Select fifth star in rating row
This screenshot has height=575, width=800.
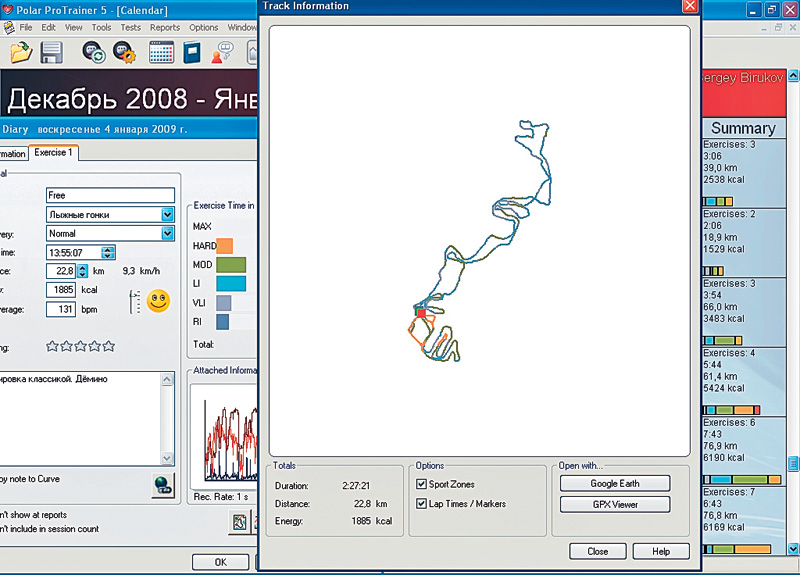pos(109,346)
